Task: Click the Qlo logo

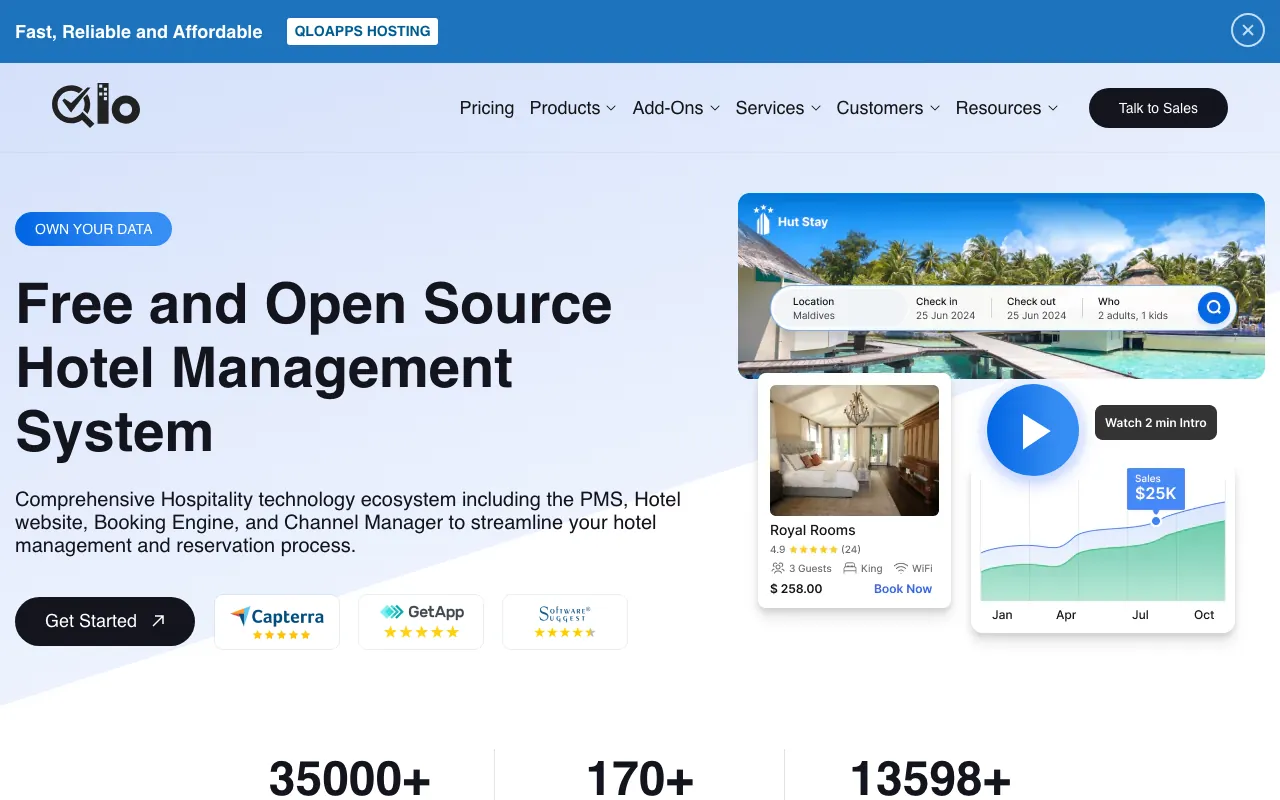Action: 96,105
